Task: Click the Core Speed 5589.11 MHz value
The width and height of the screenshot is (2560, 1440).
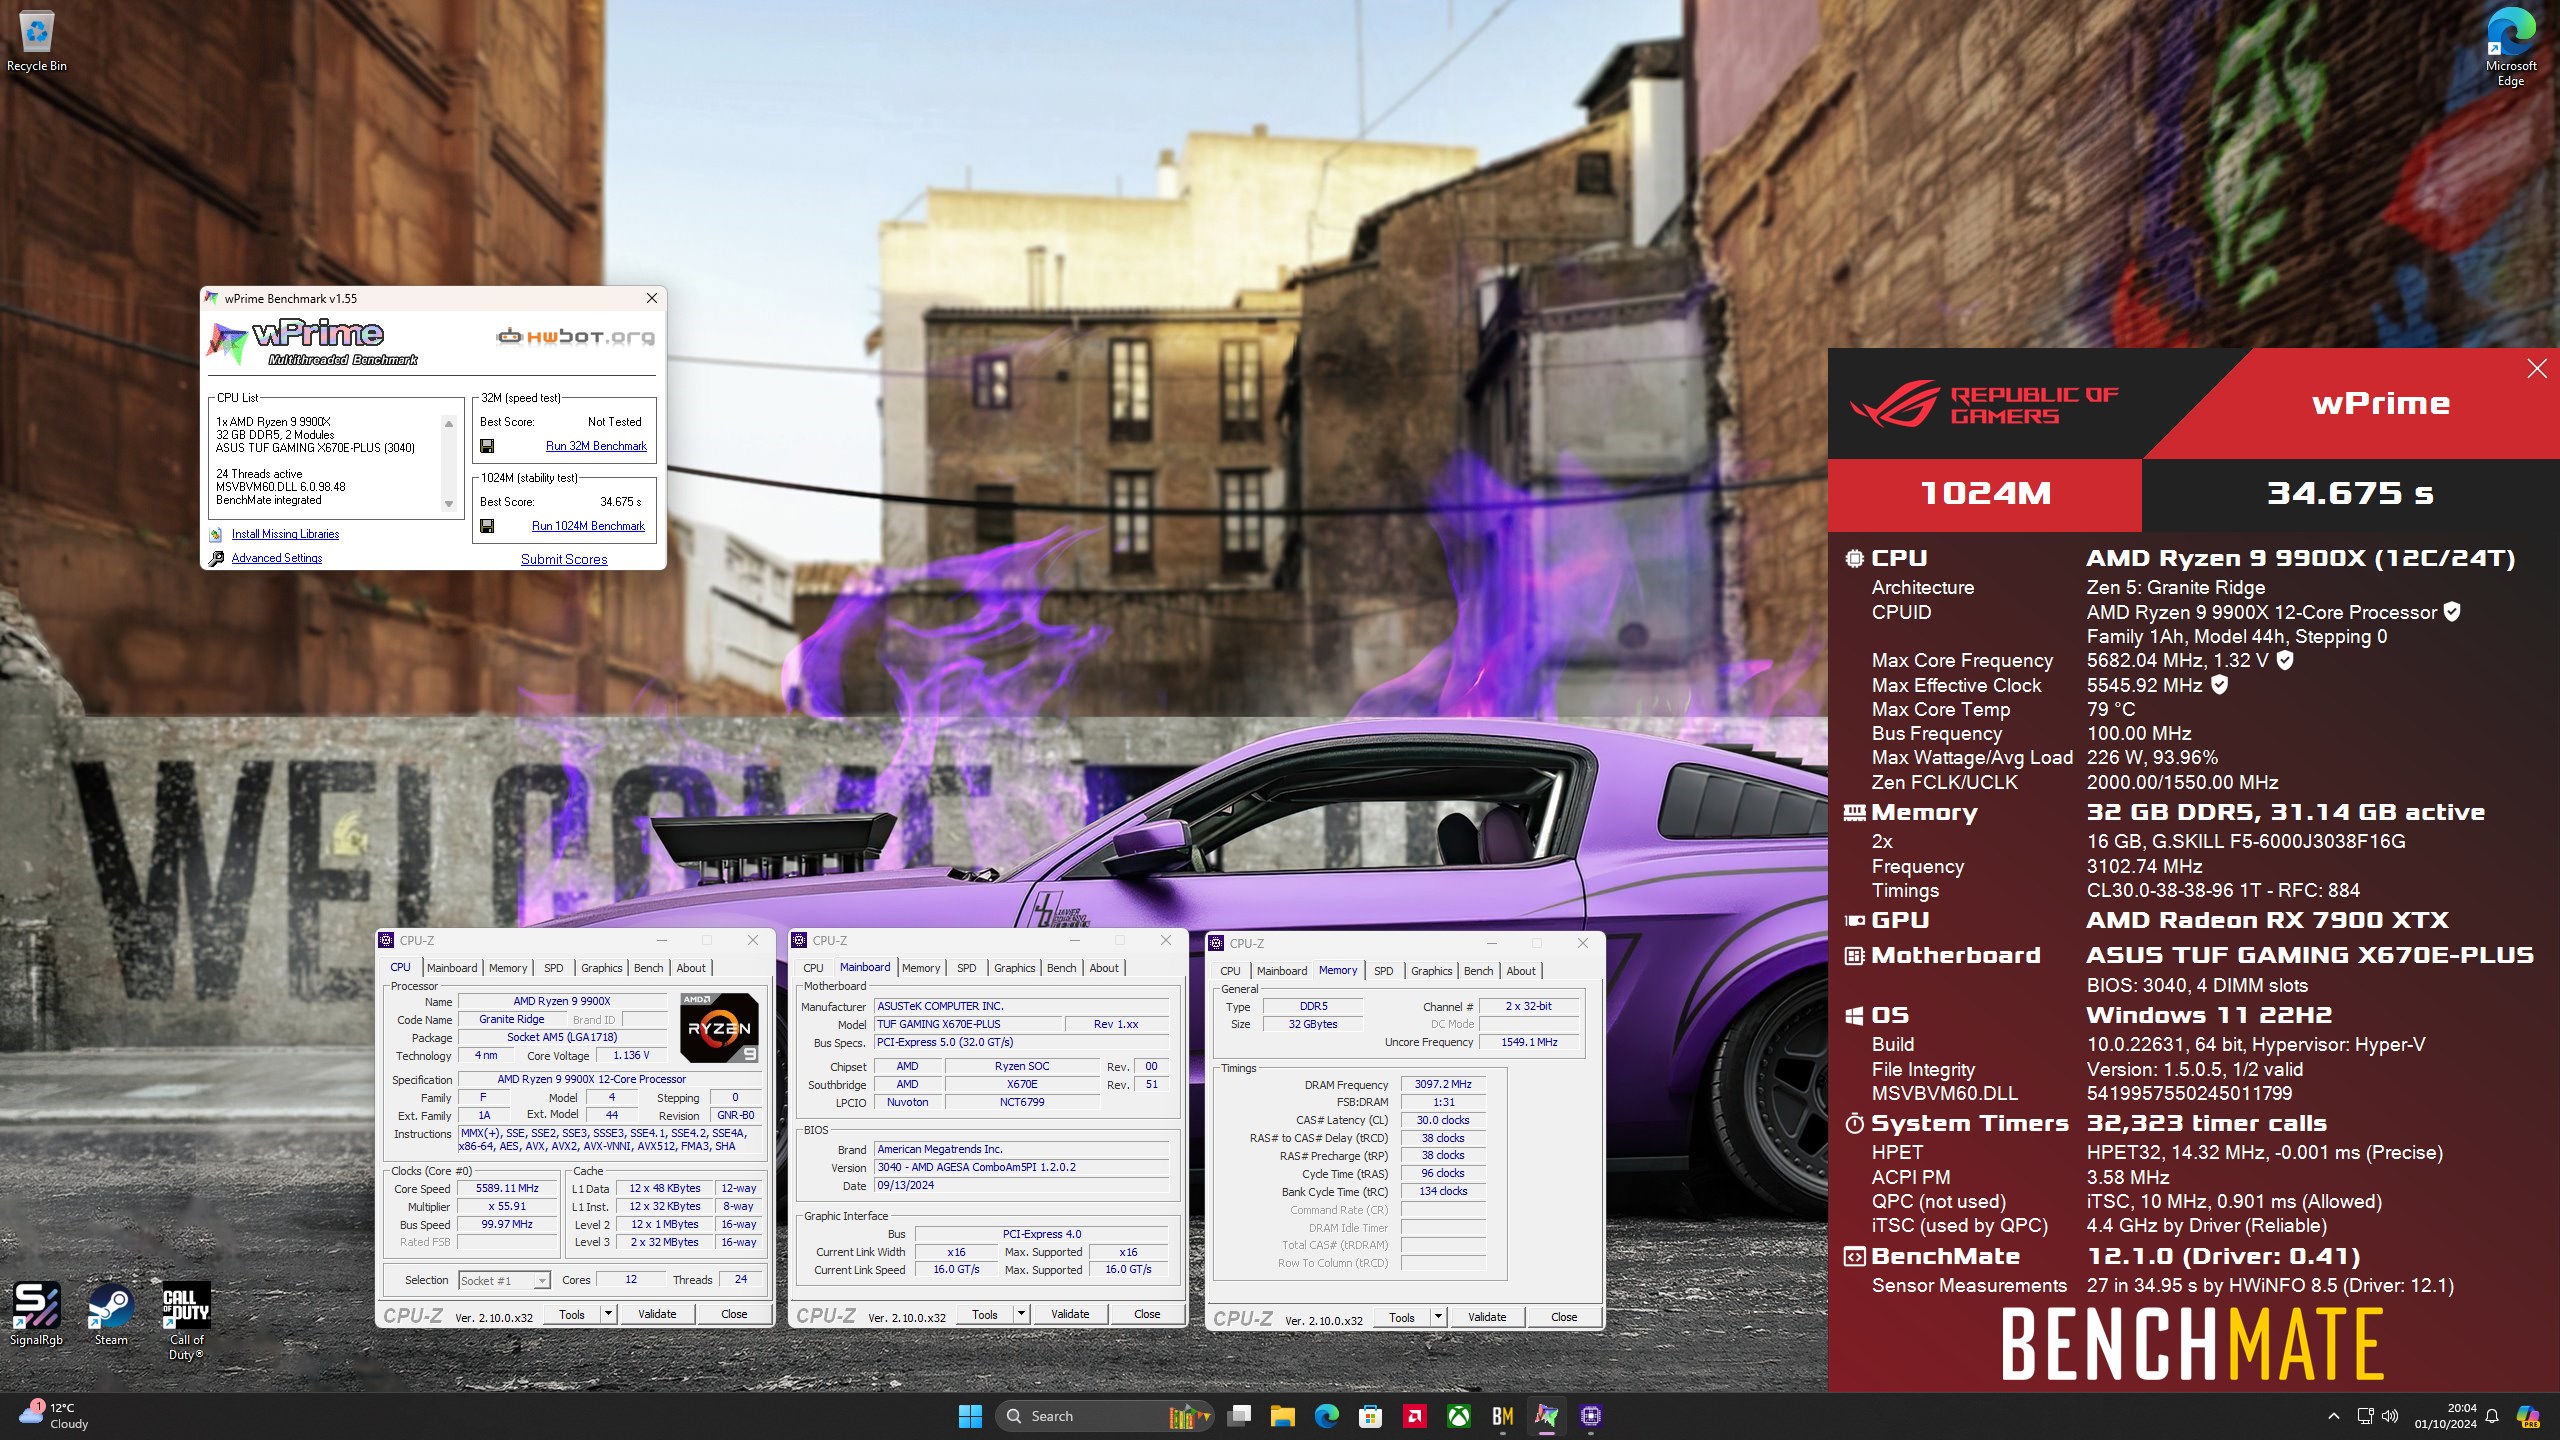Action: click(x=507, y=1188)
